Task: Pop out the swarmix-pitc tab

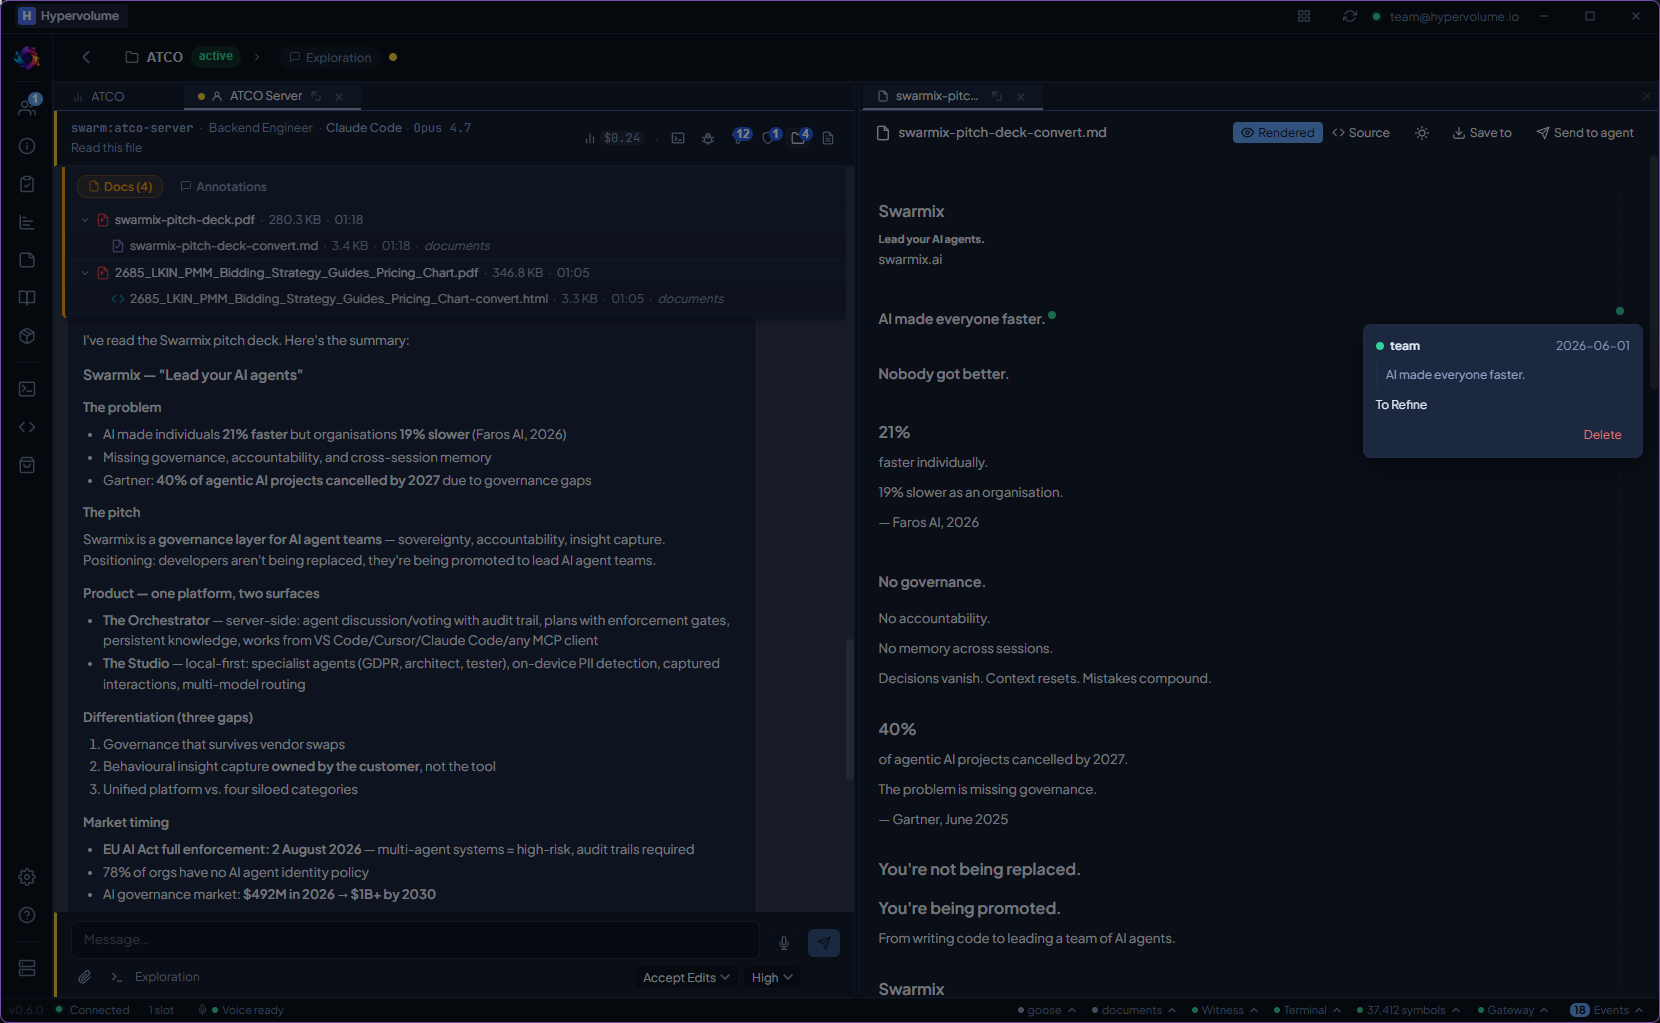Action: [997, 96]
